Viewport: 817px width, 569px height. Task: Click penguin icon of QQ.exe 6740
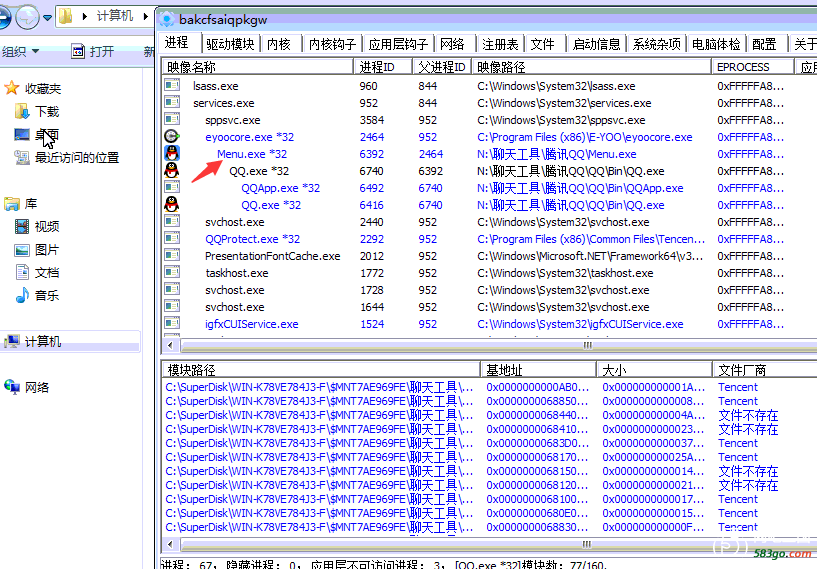[172, 170]
